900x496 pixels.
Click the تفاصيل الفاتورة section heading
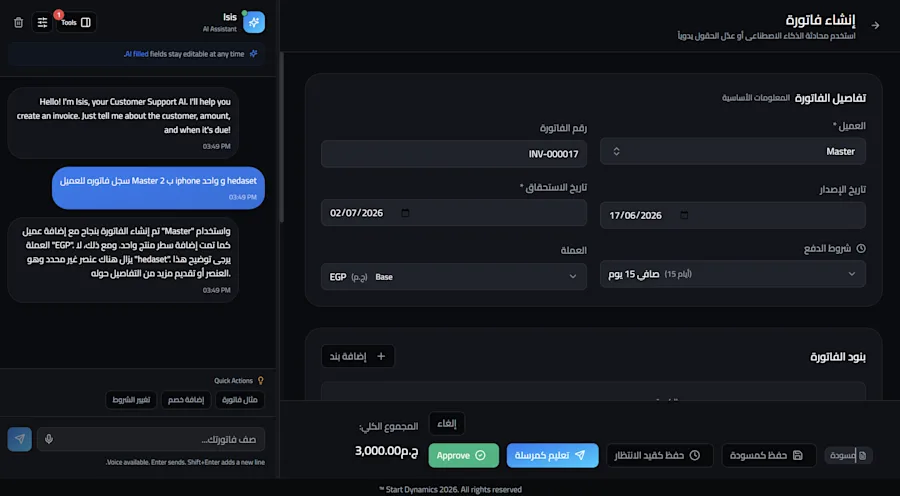click(830, 98)
